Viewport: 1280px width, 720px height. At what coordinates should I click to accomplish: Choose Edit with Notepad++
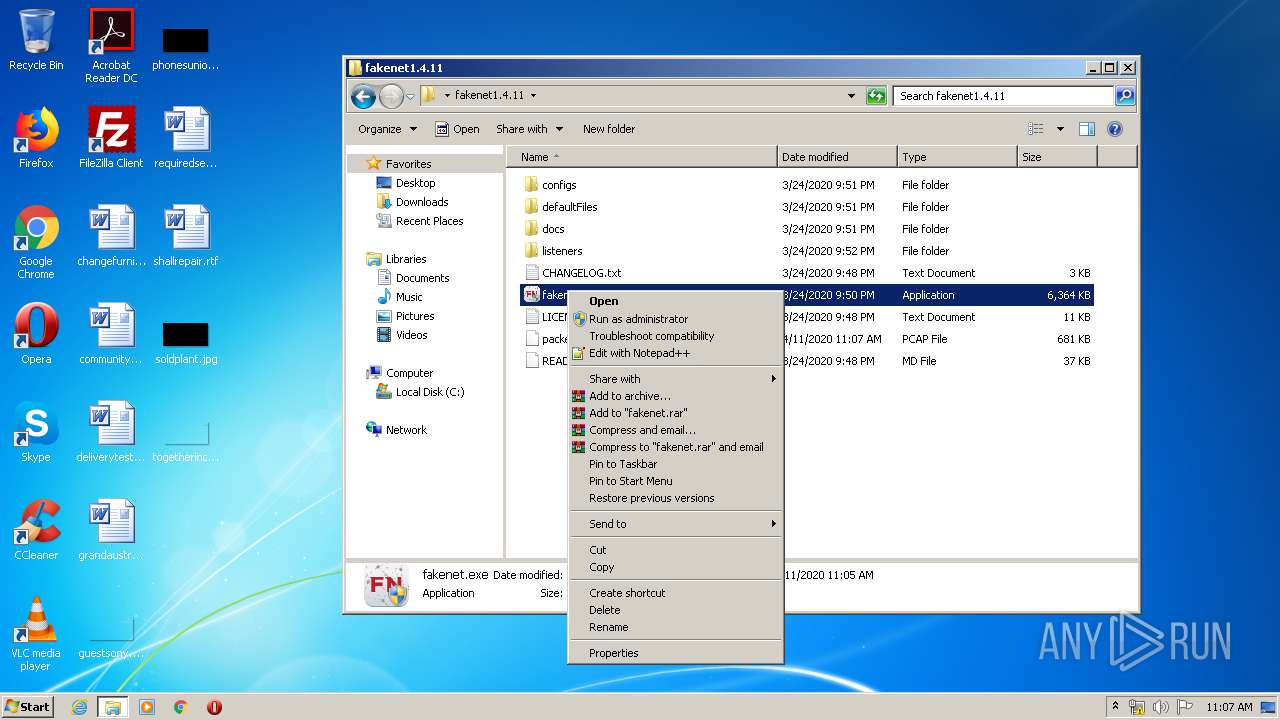point(675,353)
